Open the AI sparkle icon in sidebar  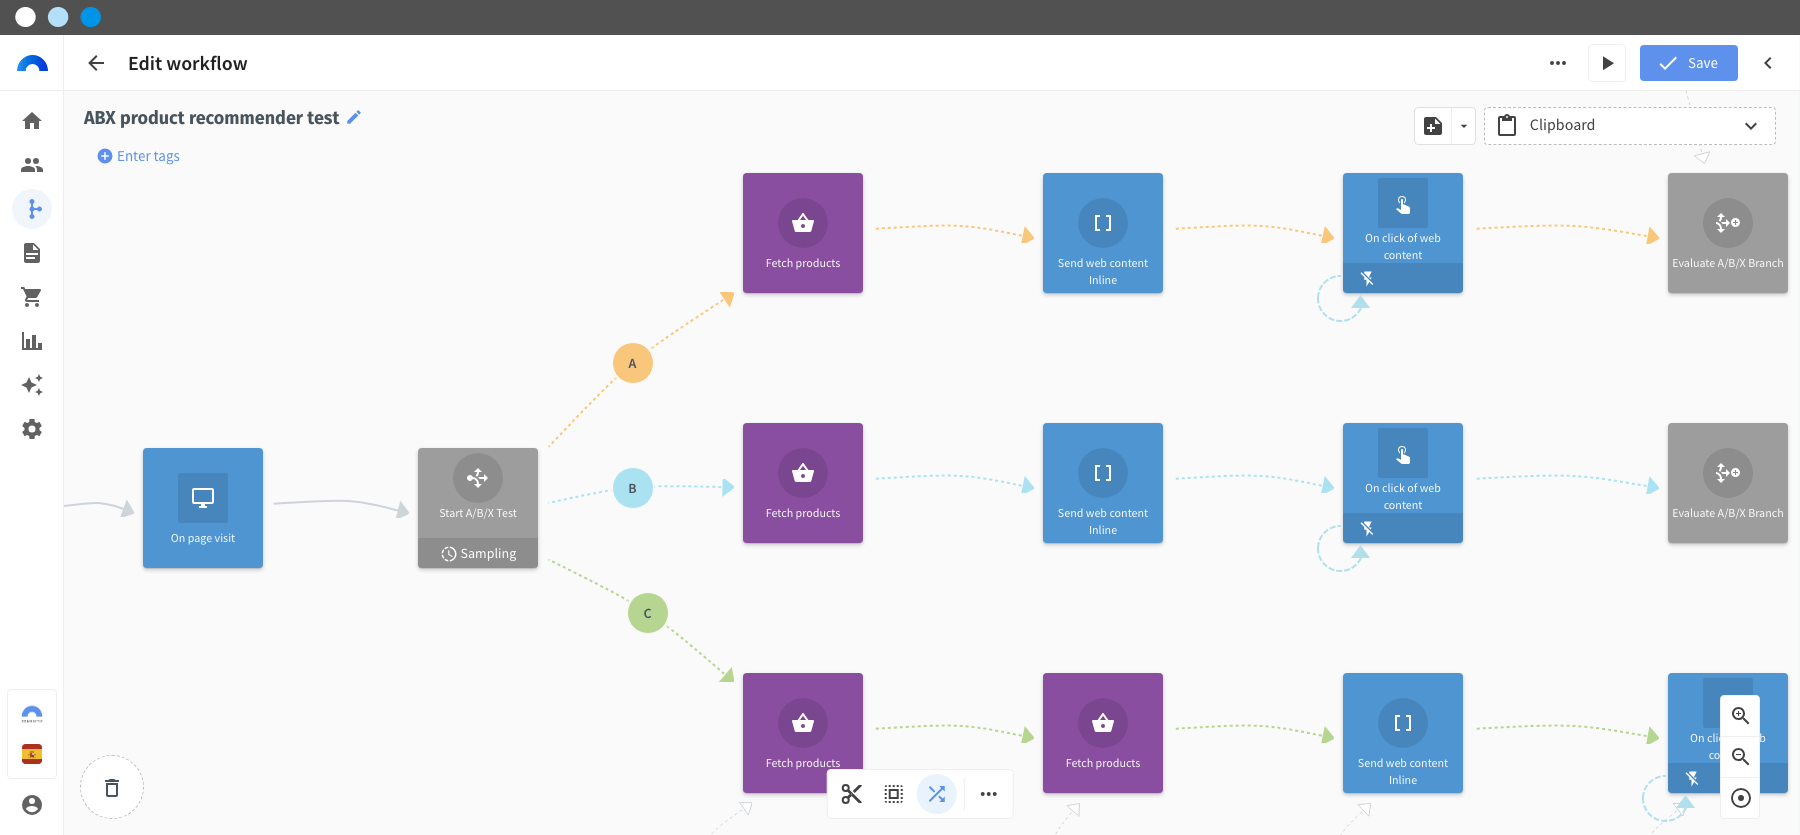32,385
